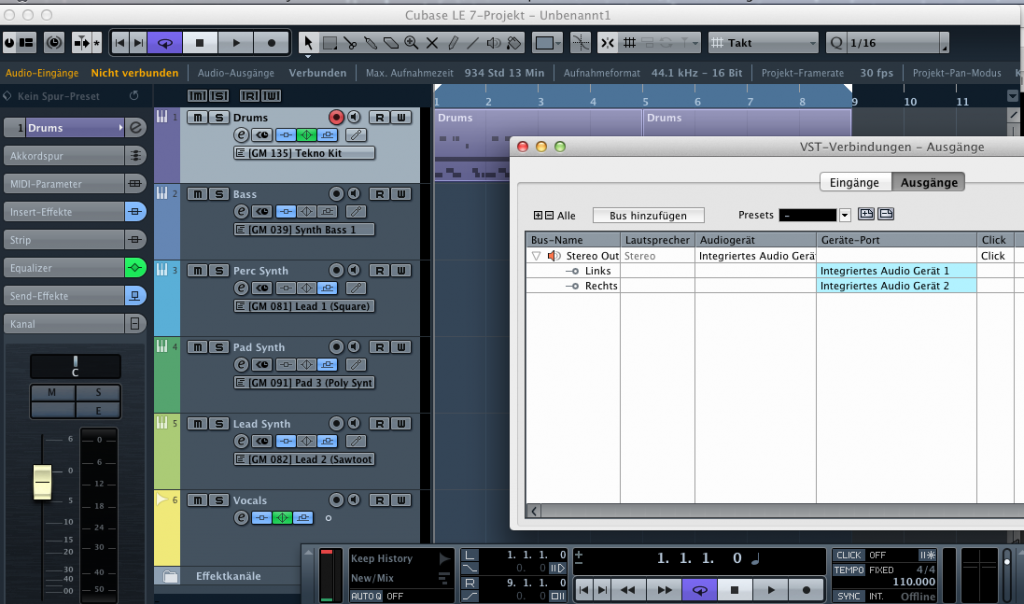Image resolution: width=1024 pixels, height=604 pixels.
Task: Select the Mute X tool
Action: 432,43
